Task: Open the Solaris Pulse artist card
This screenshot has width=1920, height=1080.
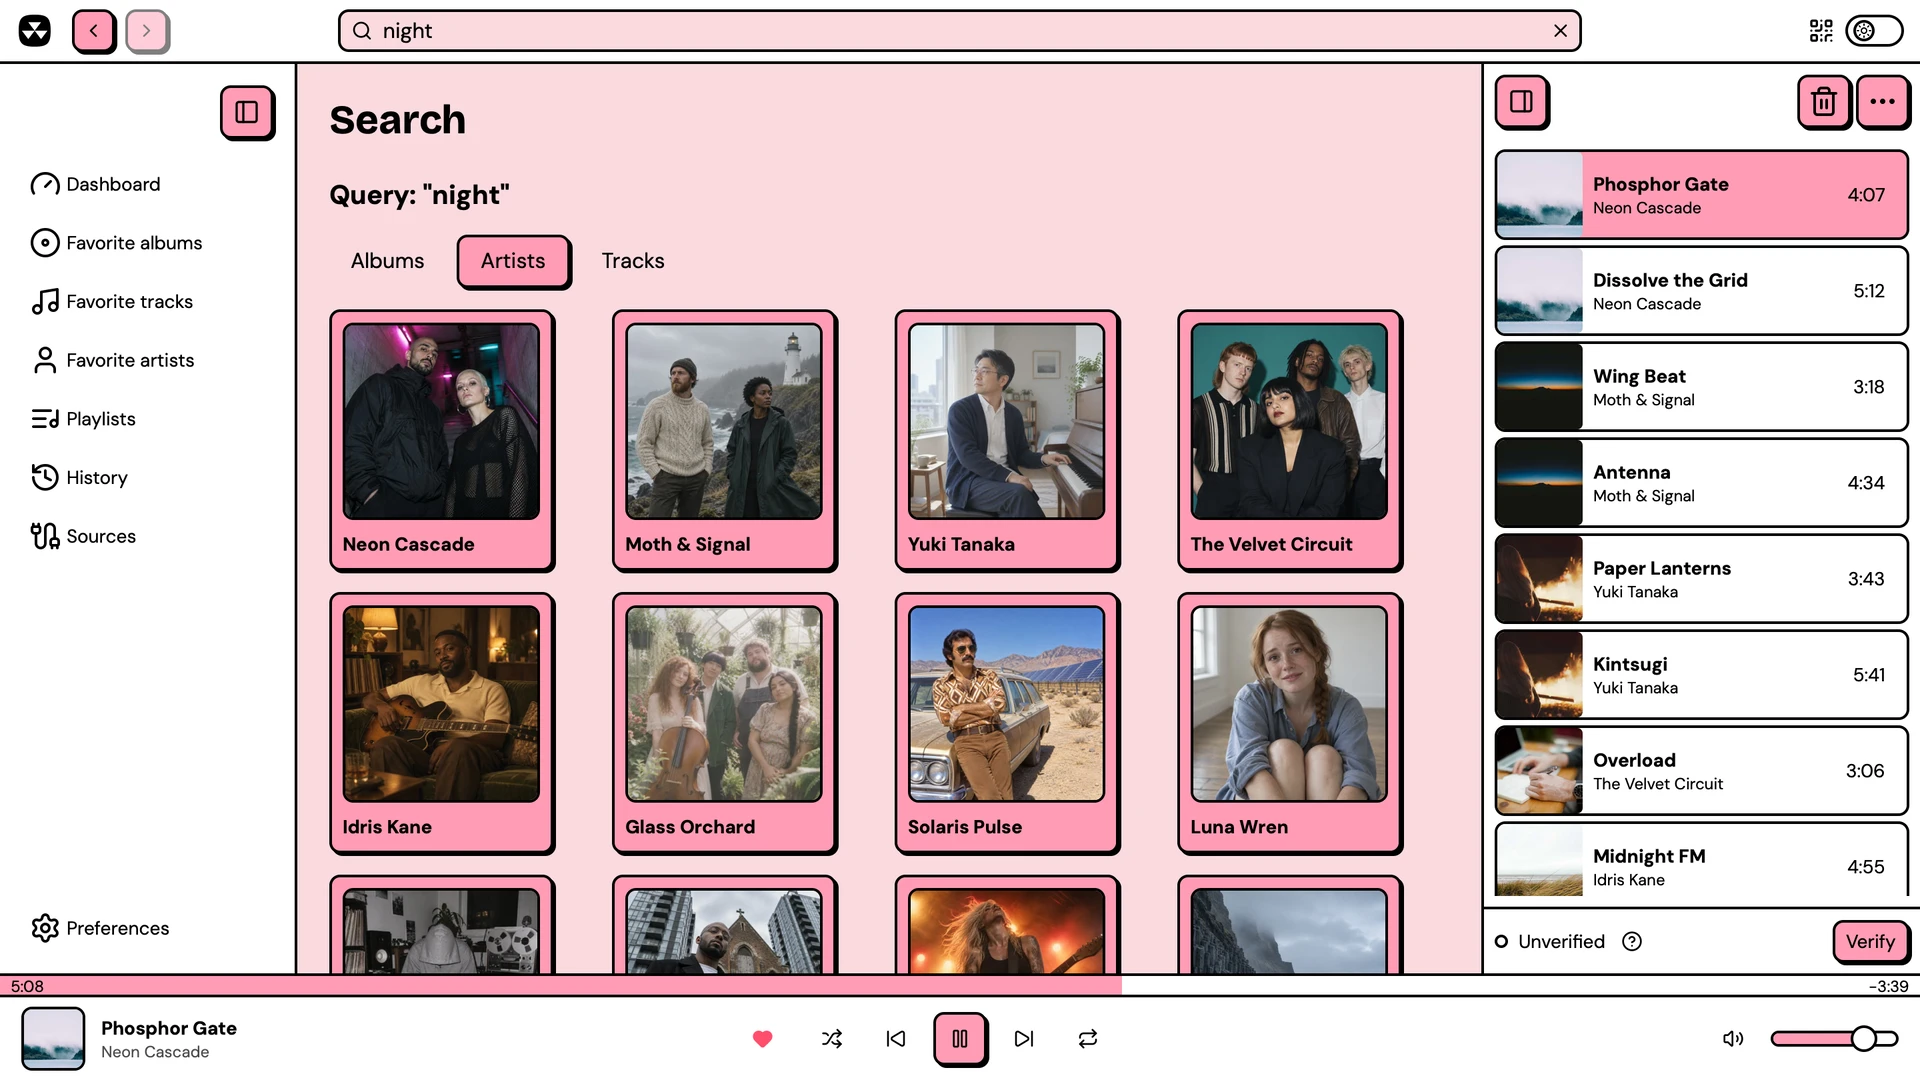Action: point(1007,724)
